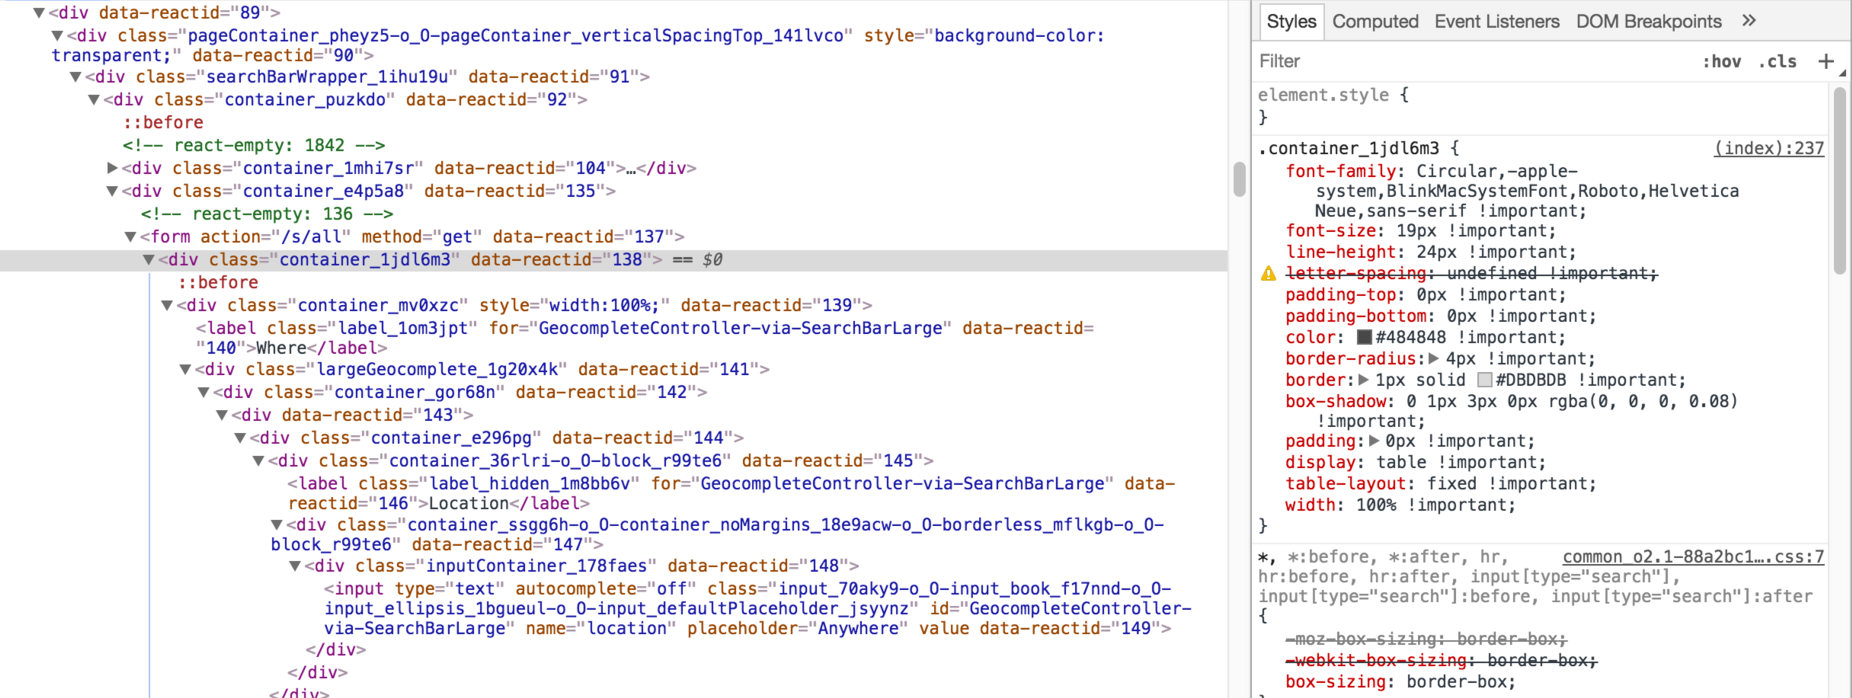Collapse the container_gor68n div
The width and height of the screenshot is (1852, 698).
pyautogui.click(x=203, y=393)
